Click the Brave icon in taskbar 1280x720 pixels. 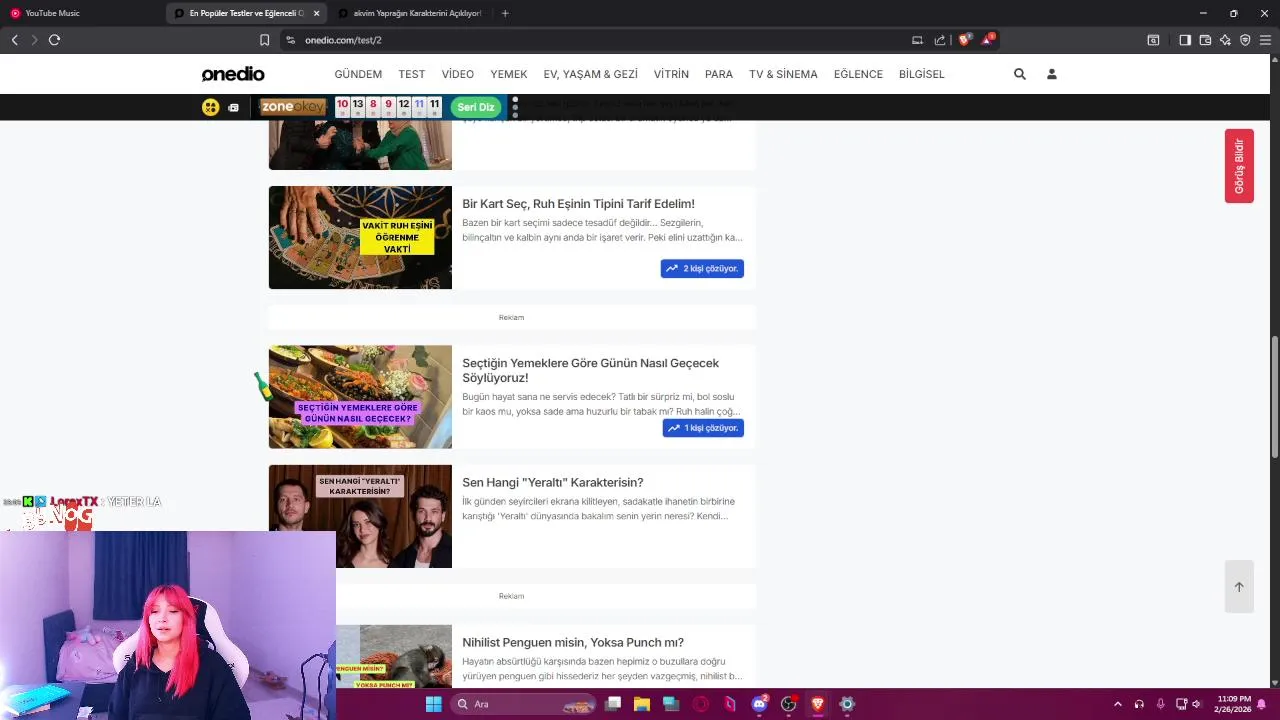click(818, 704)
